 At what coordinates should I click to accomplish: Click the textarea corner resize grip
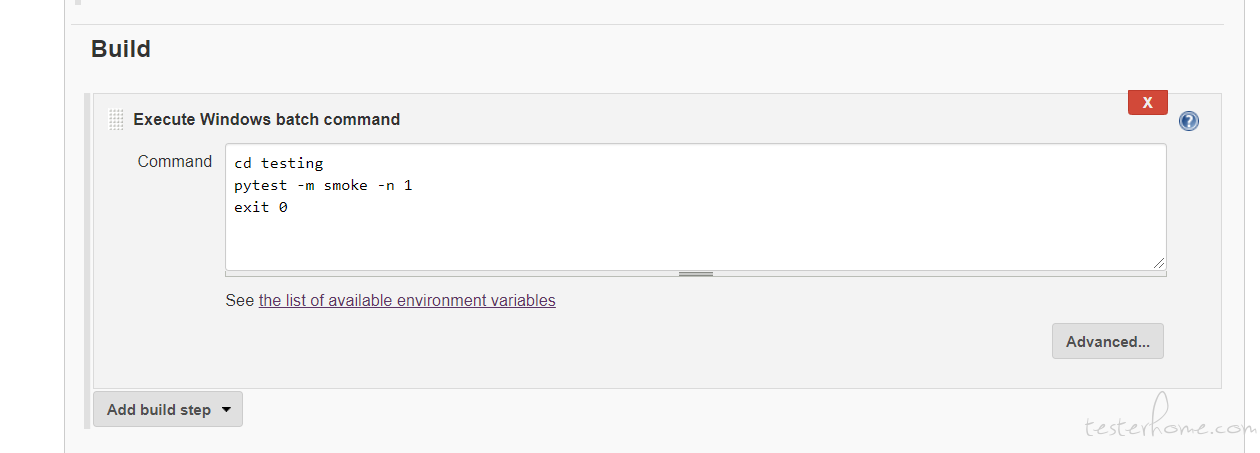pyautogui.click(x=1158, y=262)
